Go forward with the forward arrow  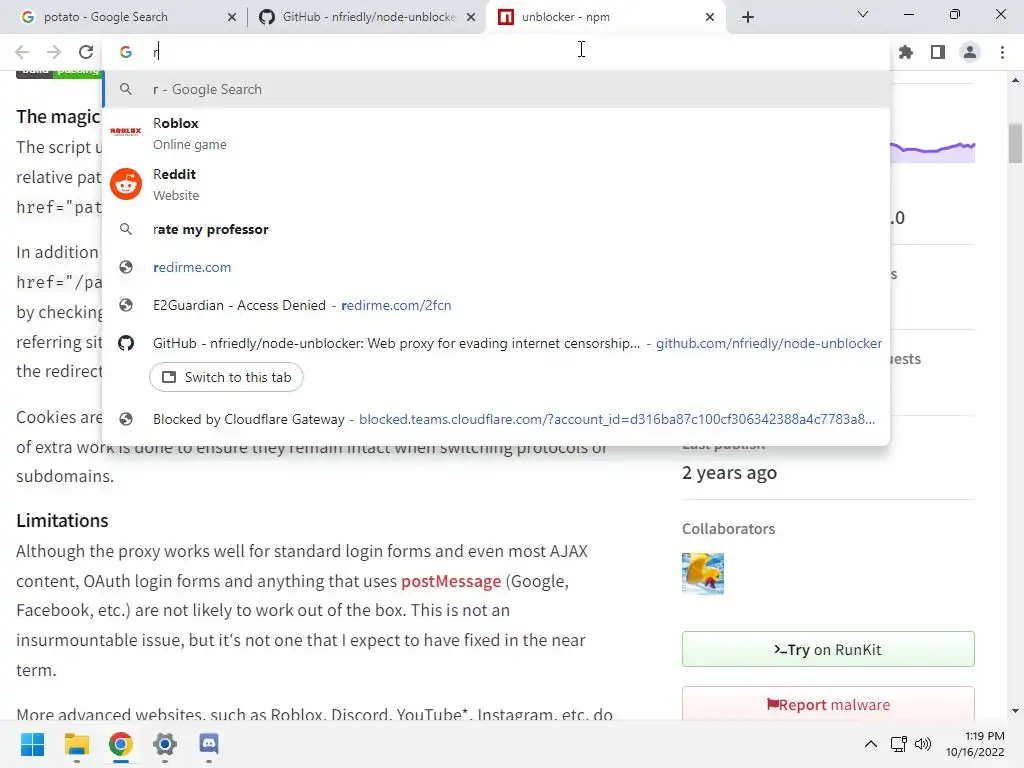click(54, 52)
